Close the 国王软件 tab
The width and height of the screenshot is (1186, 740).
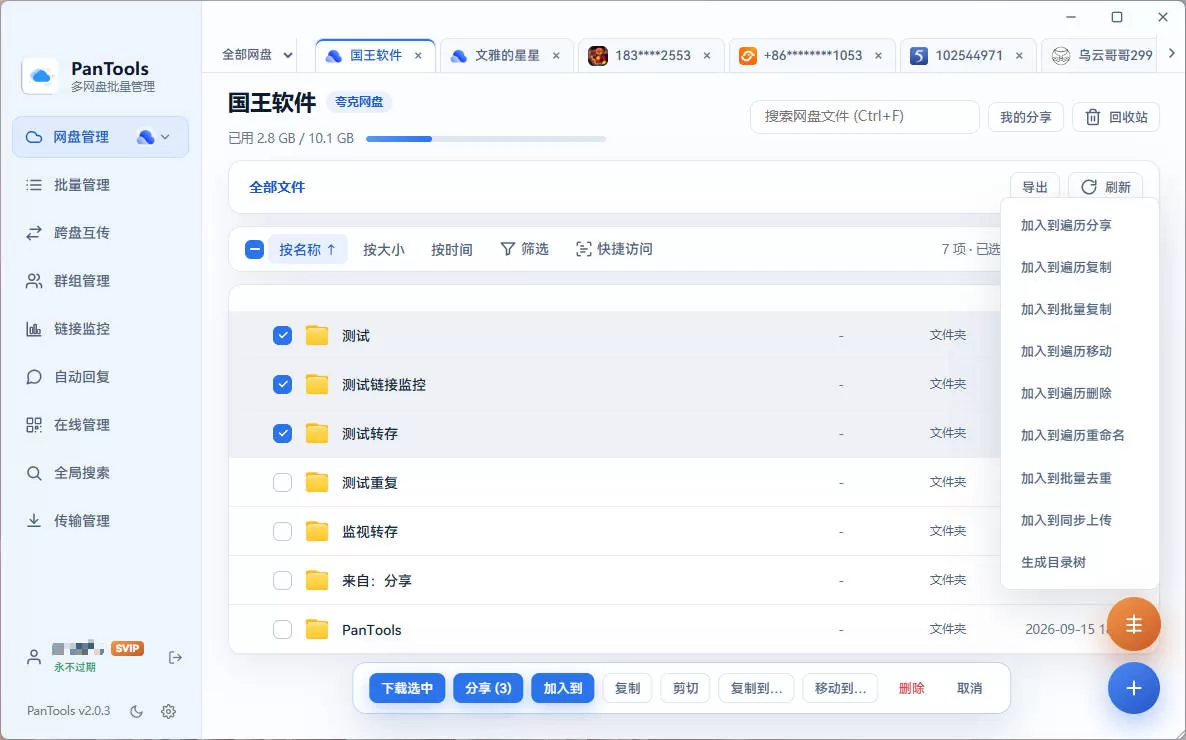[x=418, y=56]
